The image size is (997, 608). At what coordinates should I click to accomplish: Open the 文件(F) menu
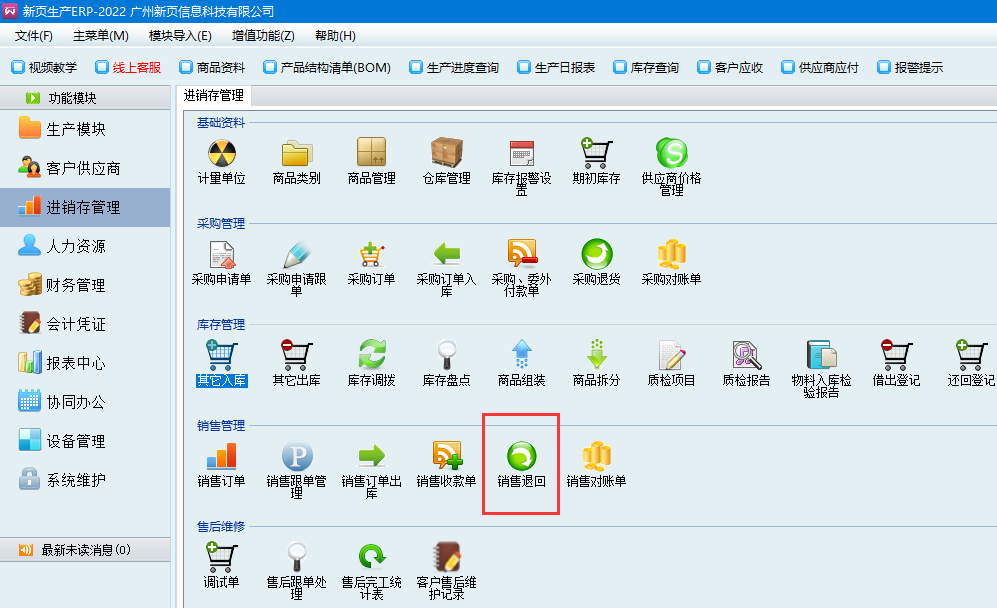click(34, 36)
